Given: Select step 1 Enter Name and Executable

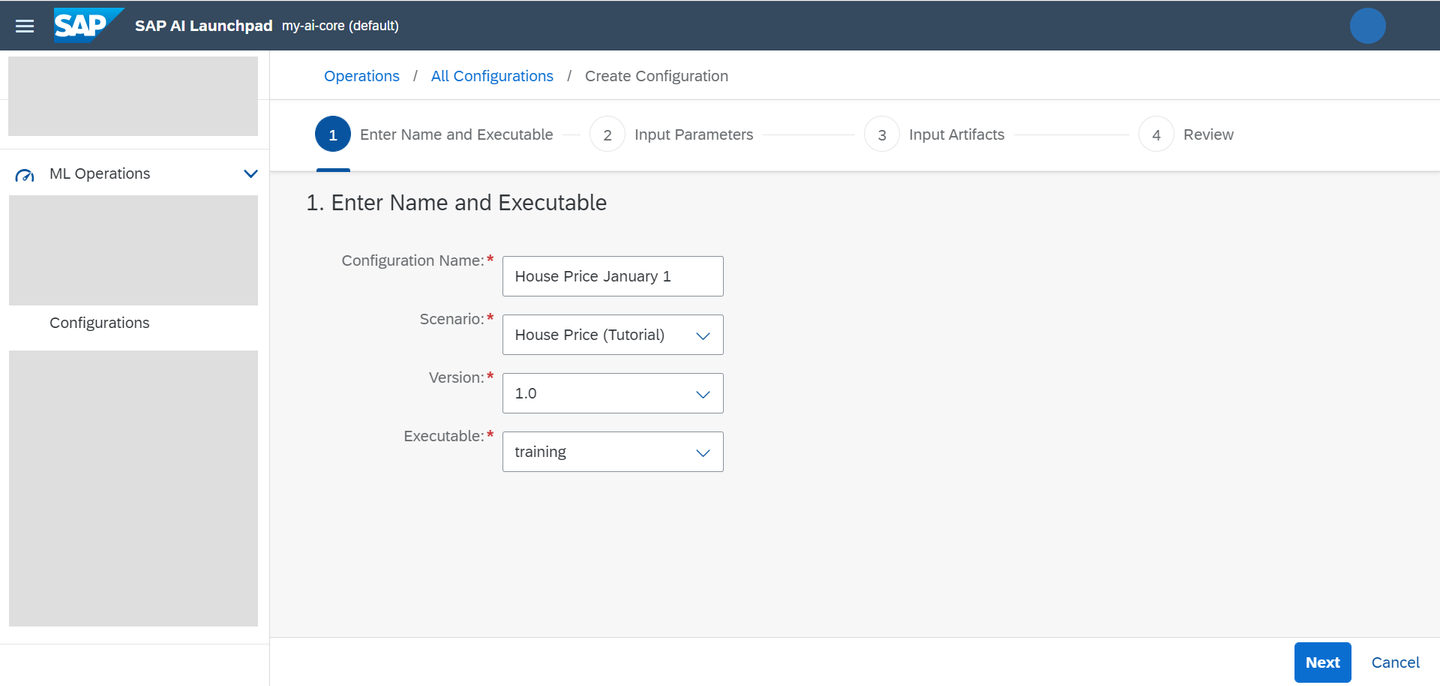Looking at the screenshot, I should pos(433,135).
